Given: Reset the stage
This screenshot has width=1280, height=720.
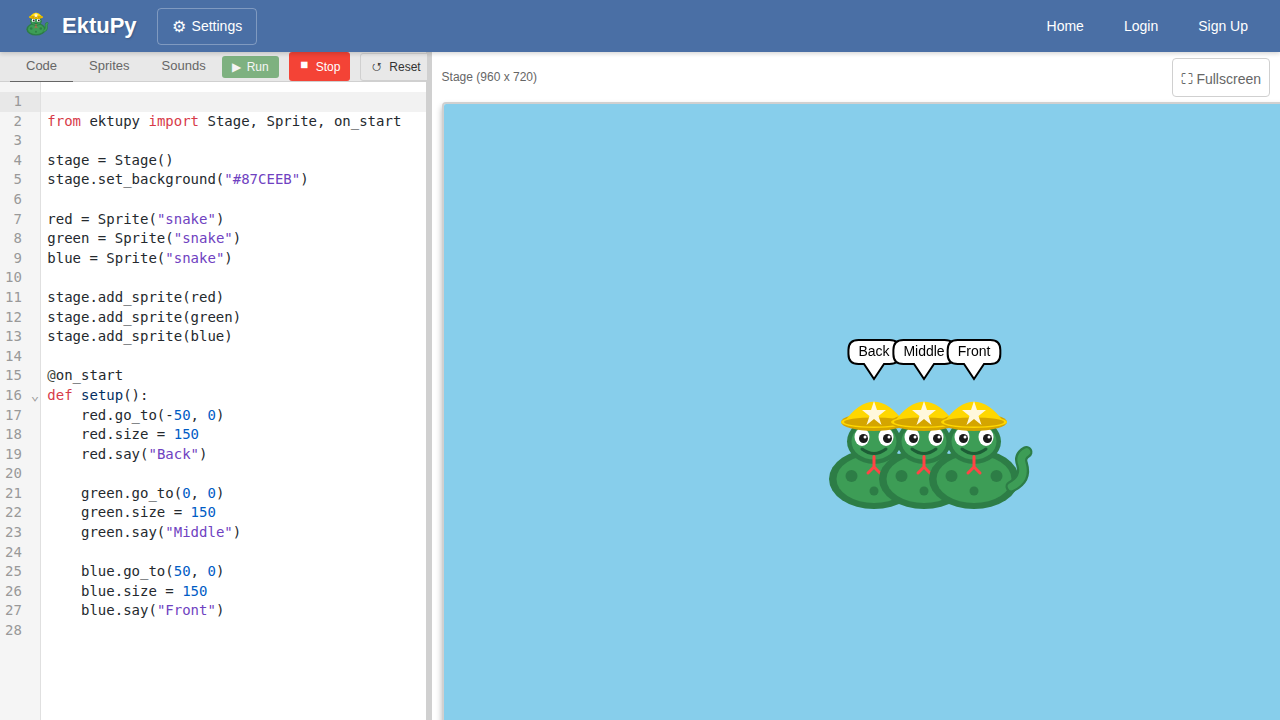Looking at the screenshot, I should coord(394,66).
